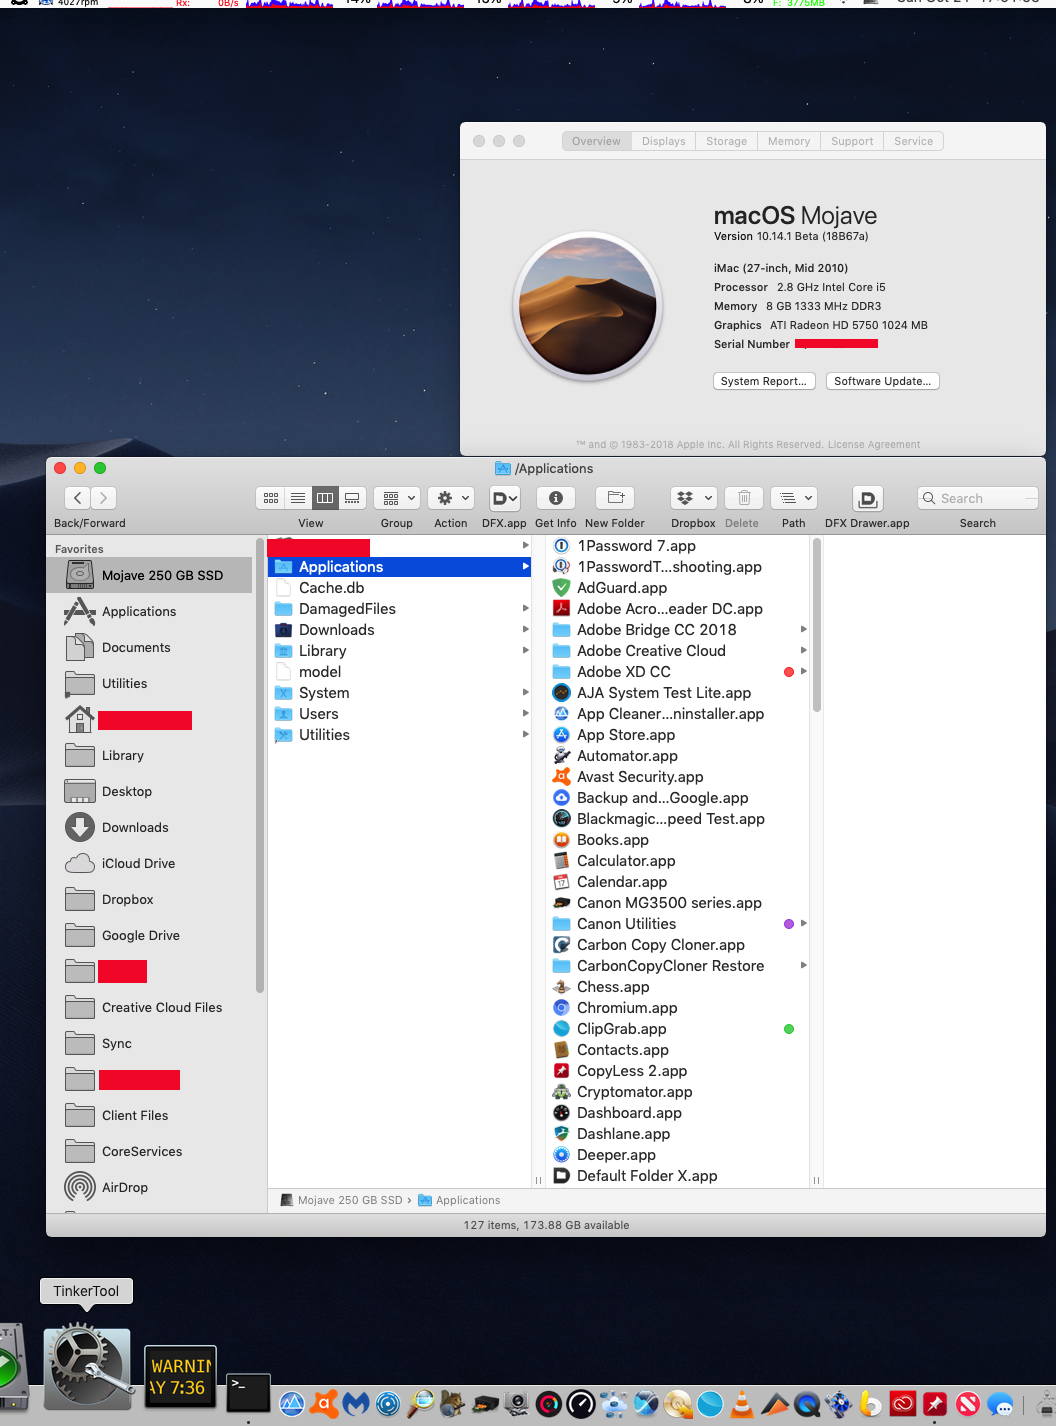This screenshot has width=1056, height=1426.
Task: Open Adobe Creative Cloud red Dock icon
Action: [x=903, y=1404]
